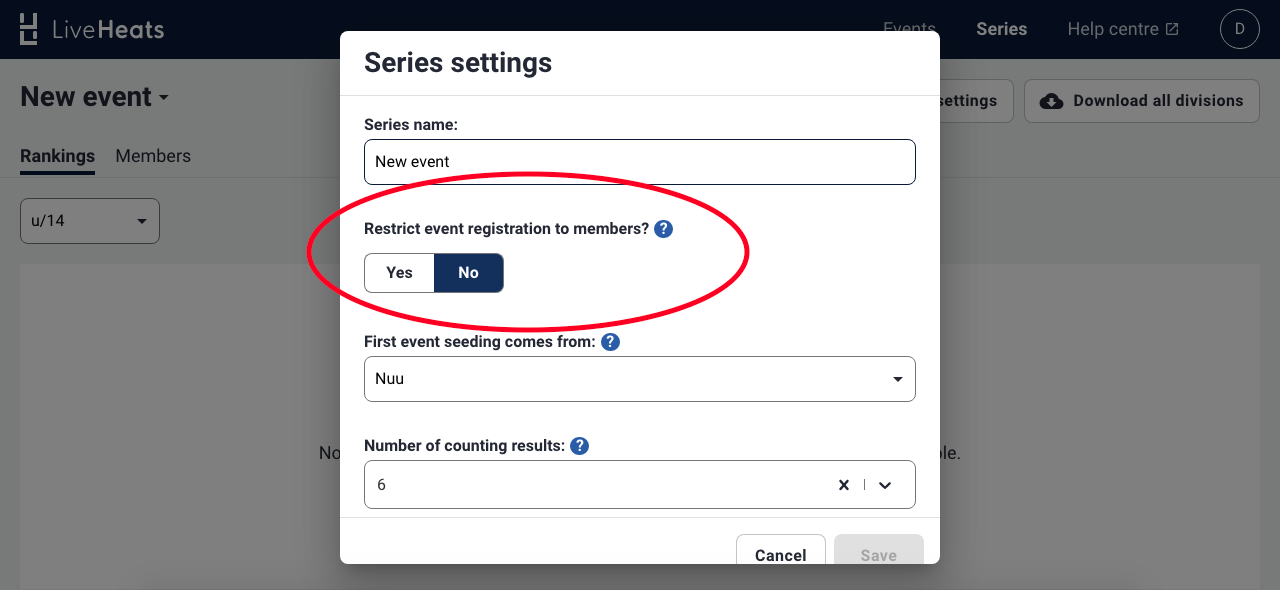The width and height of the screenshot is (1280, 590).
Task: Click the LiveHeats logo icon
Action: pos(28,28)
